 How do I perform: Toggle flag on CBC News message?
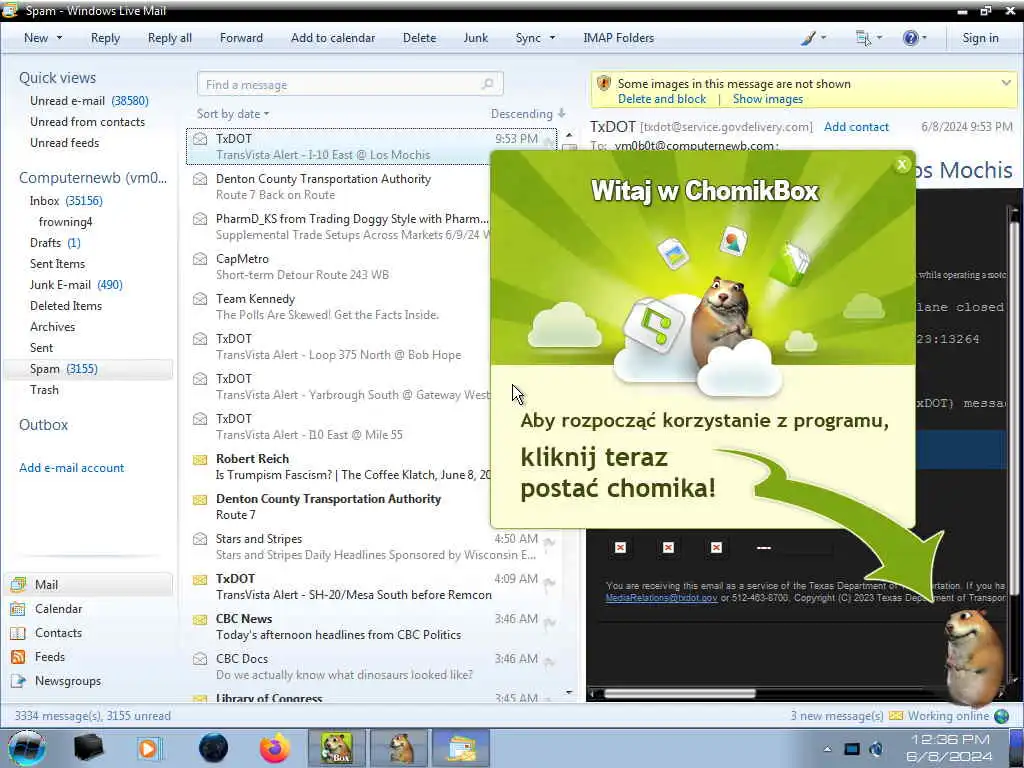(x=549, y=622)
